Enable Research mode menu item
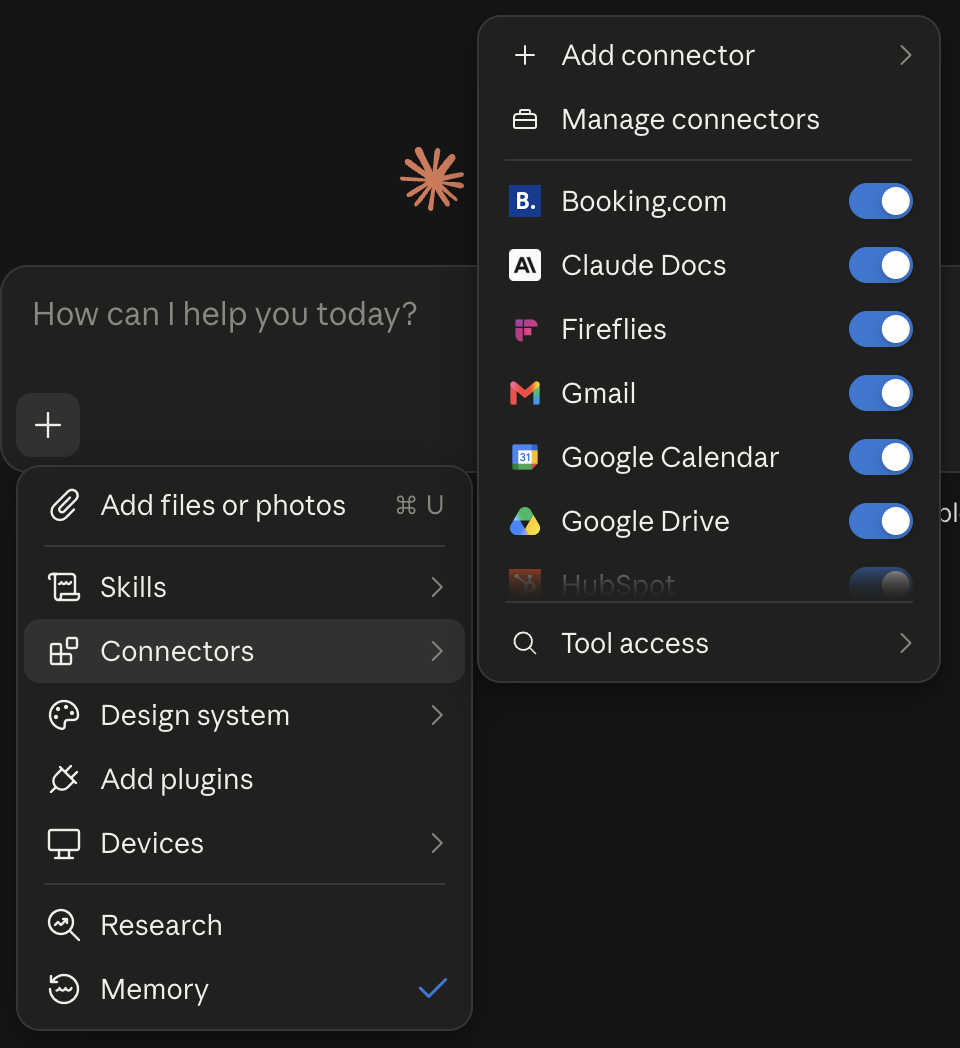Viewport: 960px width, 1048px height. pyautogui.click(x=245, y=925)
